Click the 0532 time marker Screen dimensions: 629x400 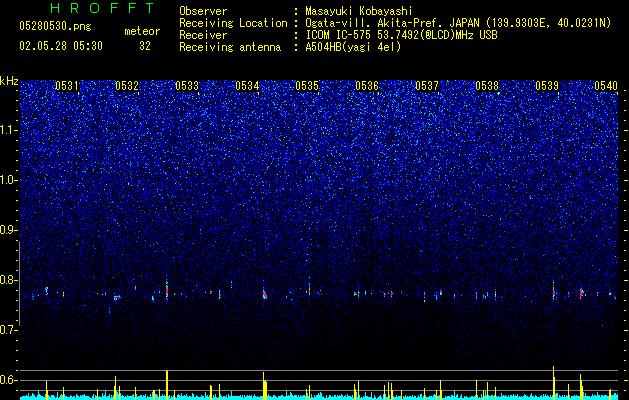[x=127, y=85]
